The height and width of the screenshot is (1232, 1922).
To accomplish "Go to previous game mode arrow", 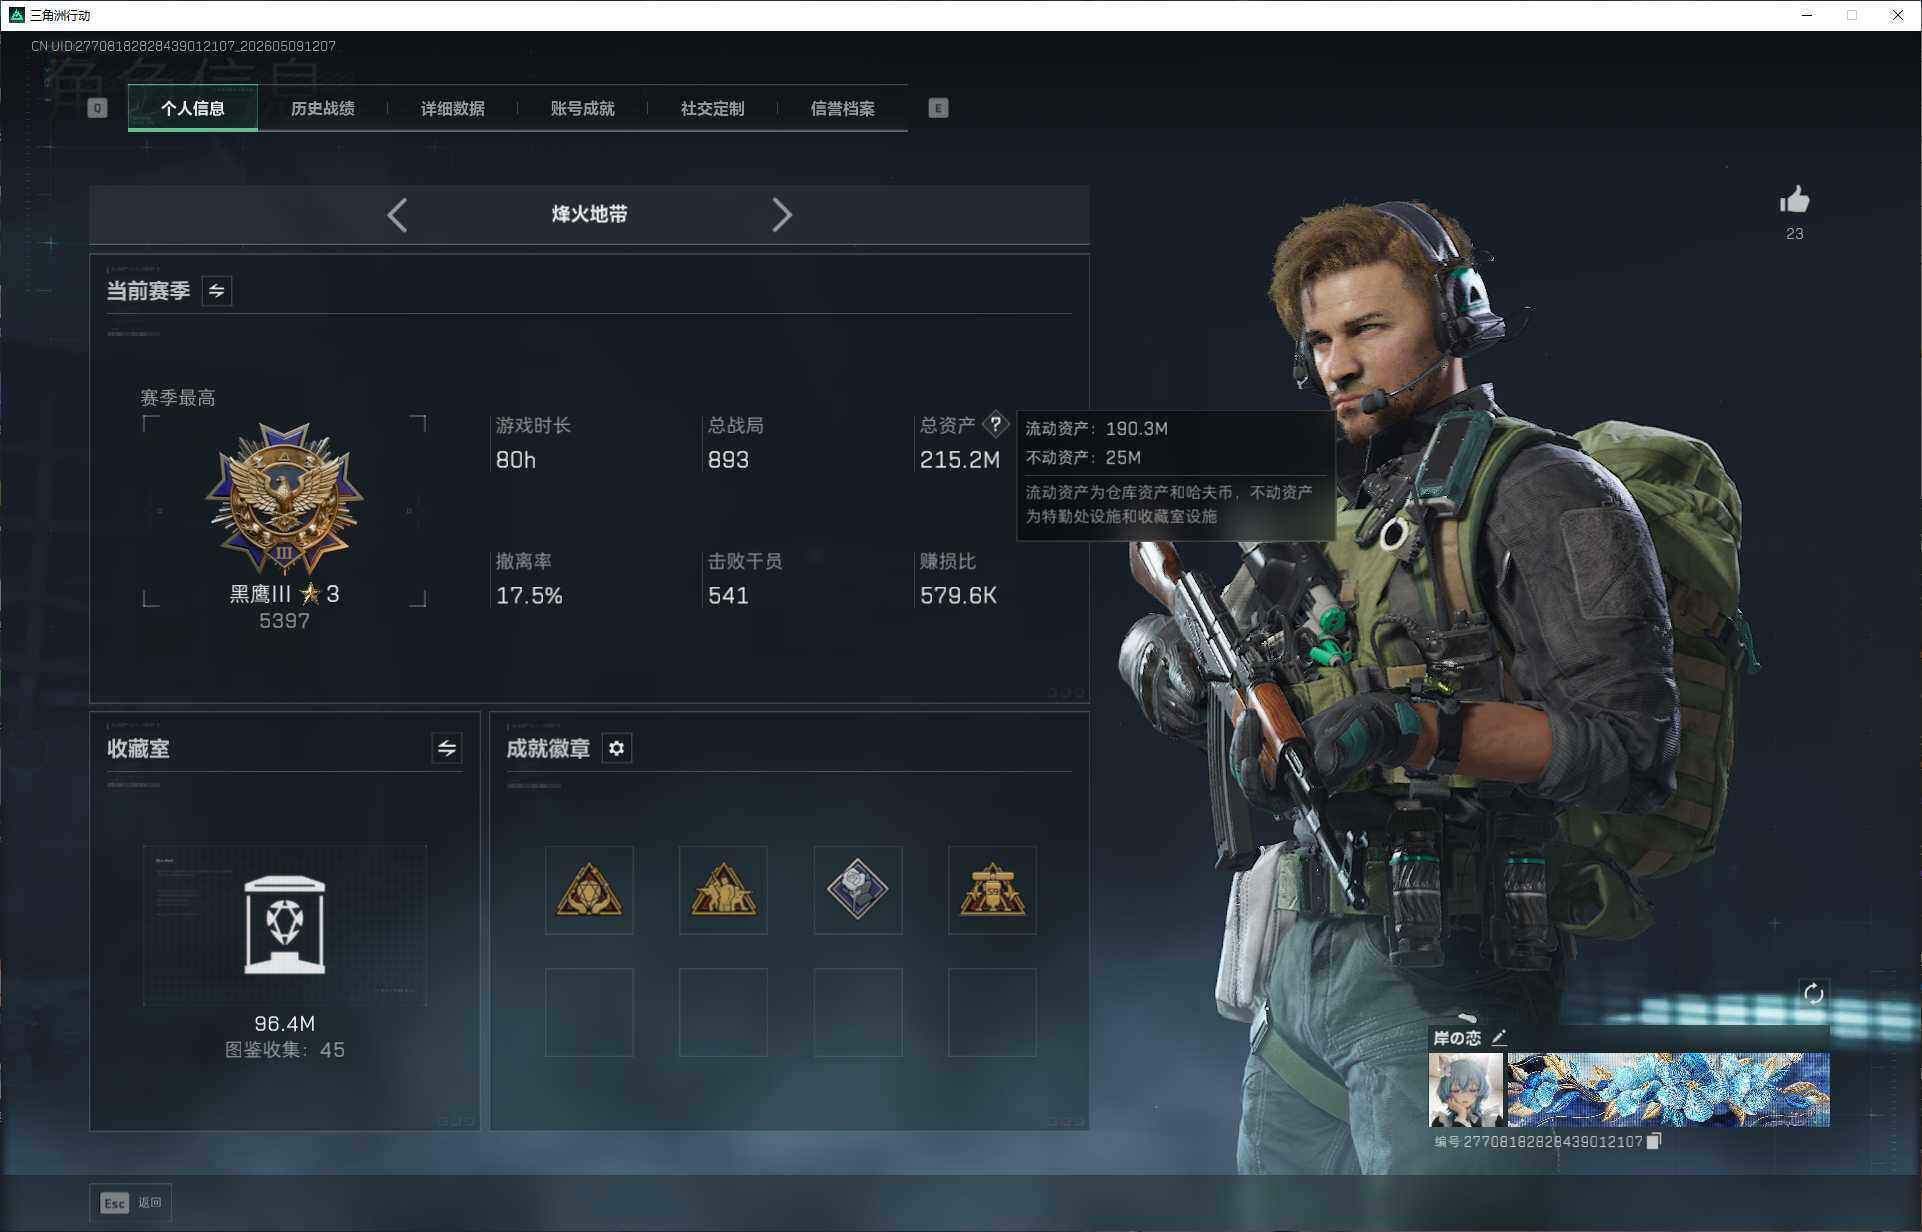I will [397, 215].
